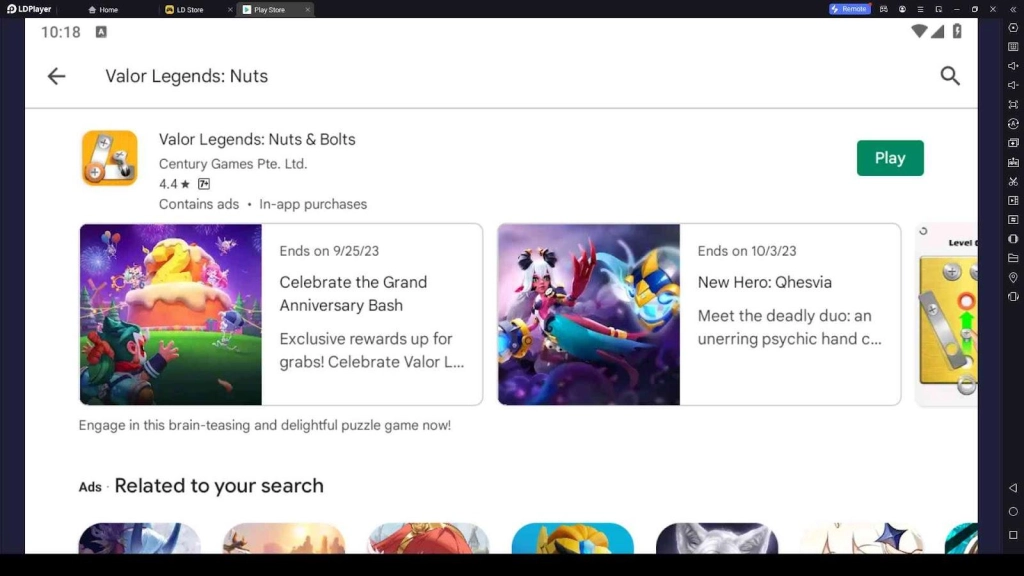Open the operation recorder icon in sidebar
This screenshot has width=1024, height=576.
pos(1013,220)
